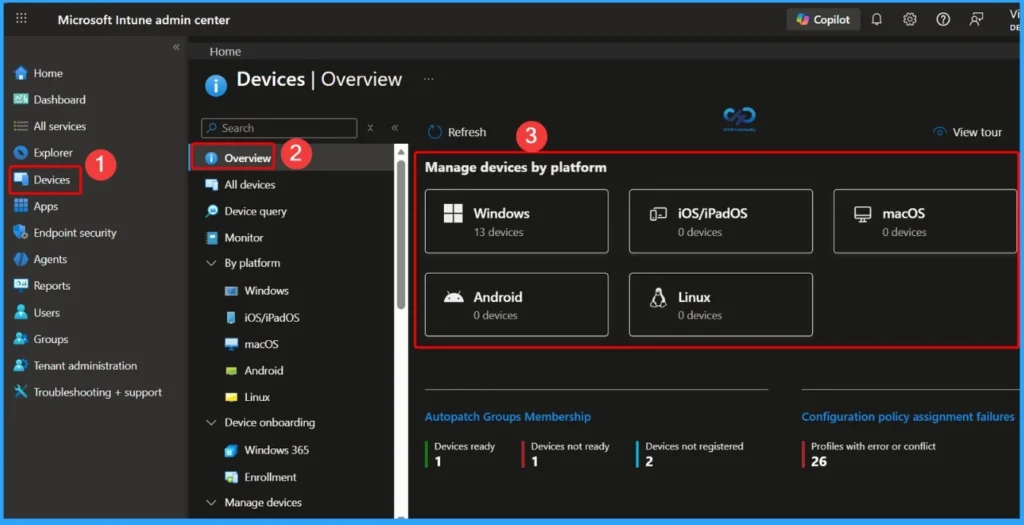Viewport: 1024px width, 525px height.
Task: Click the Devices ready count
Action: click(x=438, y=462)
